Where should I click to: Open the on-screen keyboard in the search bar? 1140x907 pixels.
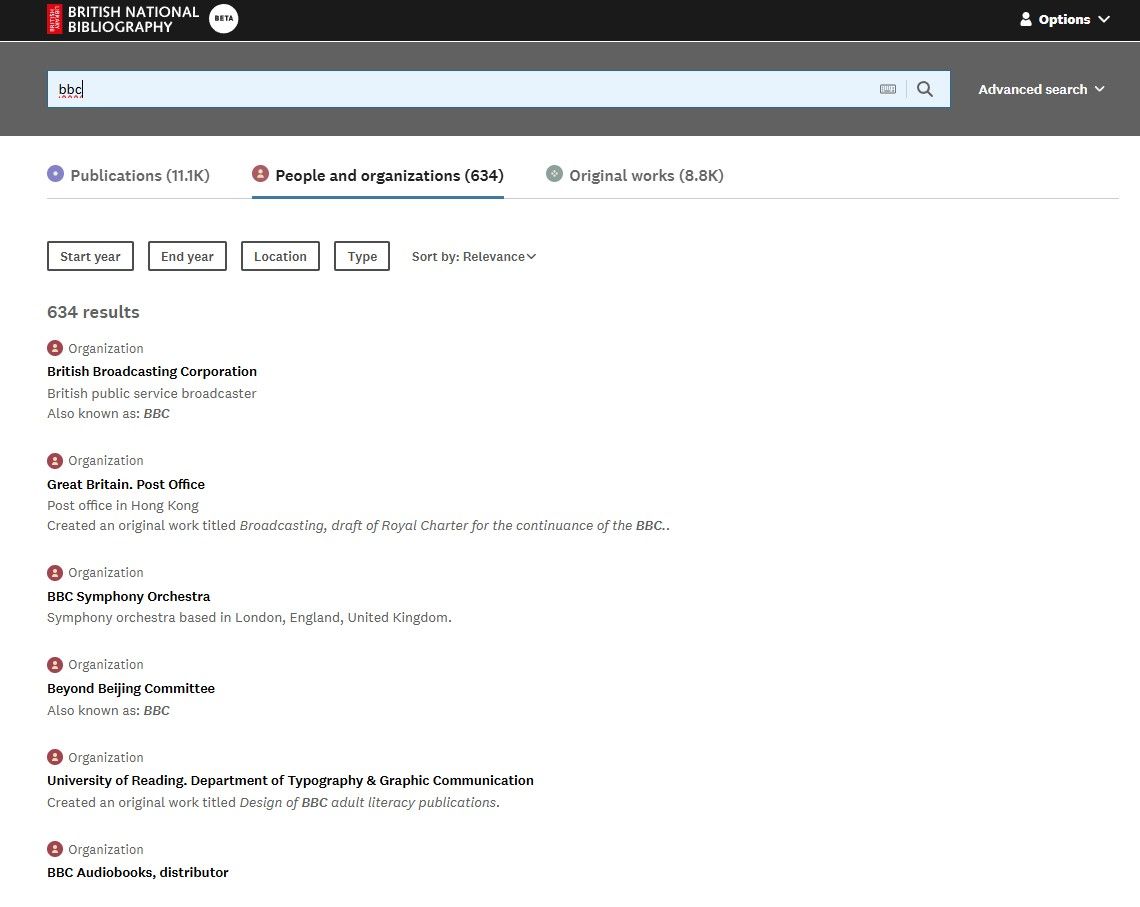point(888,89)
